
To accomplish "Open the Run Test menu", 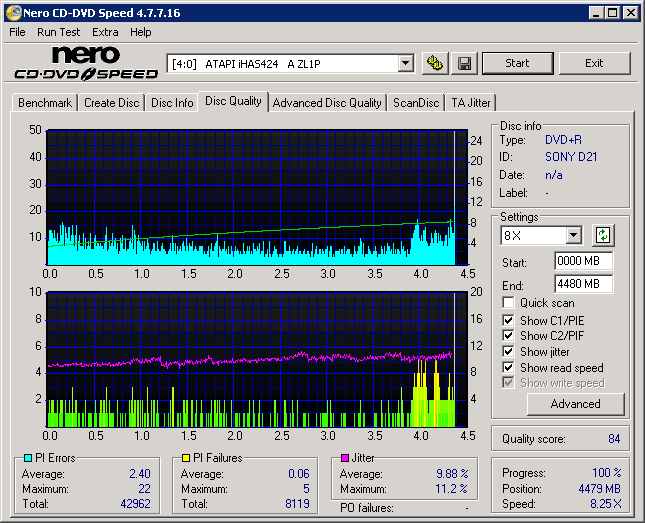I will [x=58, y=32].
